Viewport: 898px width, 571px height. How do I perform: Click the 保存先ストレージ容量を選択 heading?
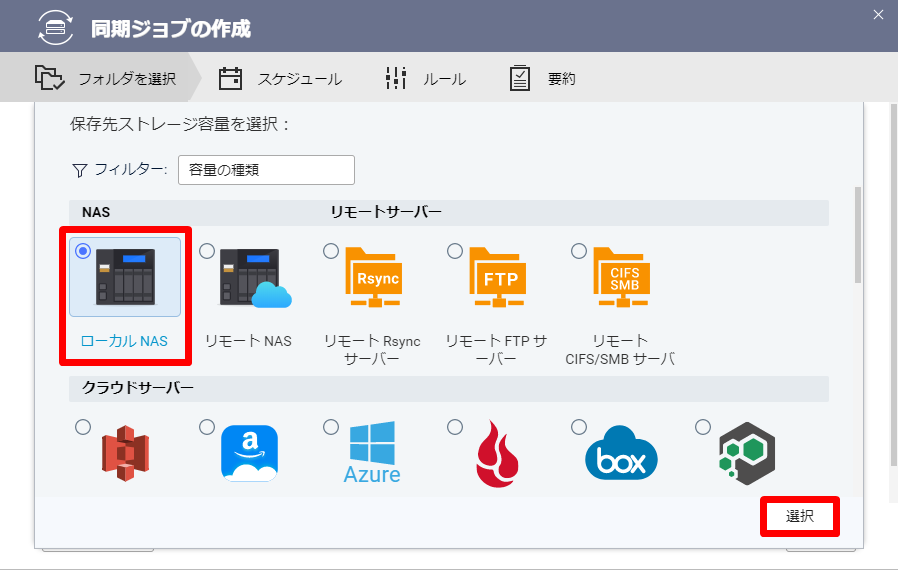pyautogui.click(x=180, y=124)
